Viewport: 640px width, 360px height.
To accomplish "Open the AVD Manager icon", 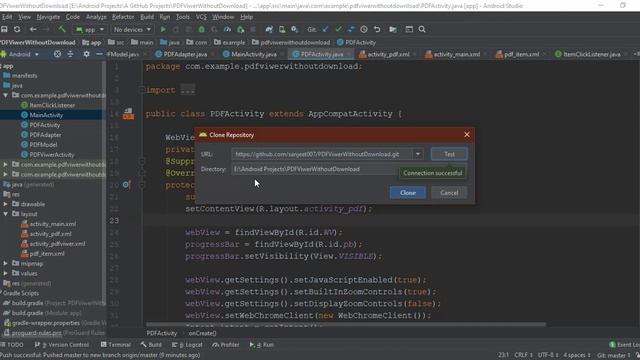I will (282, 29).
